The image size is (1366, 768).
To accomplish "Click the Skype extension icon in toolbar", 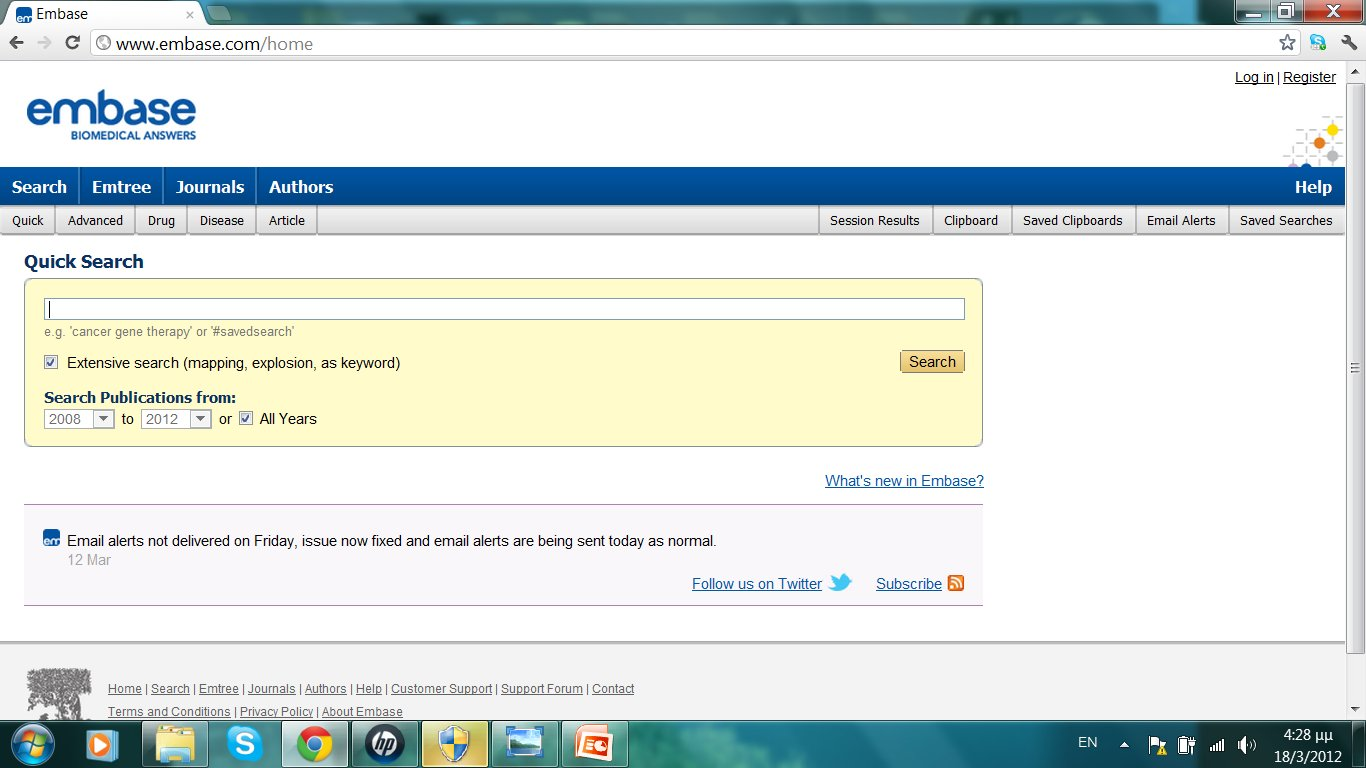I will (x=1318, y=43).
